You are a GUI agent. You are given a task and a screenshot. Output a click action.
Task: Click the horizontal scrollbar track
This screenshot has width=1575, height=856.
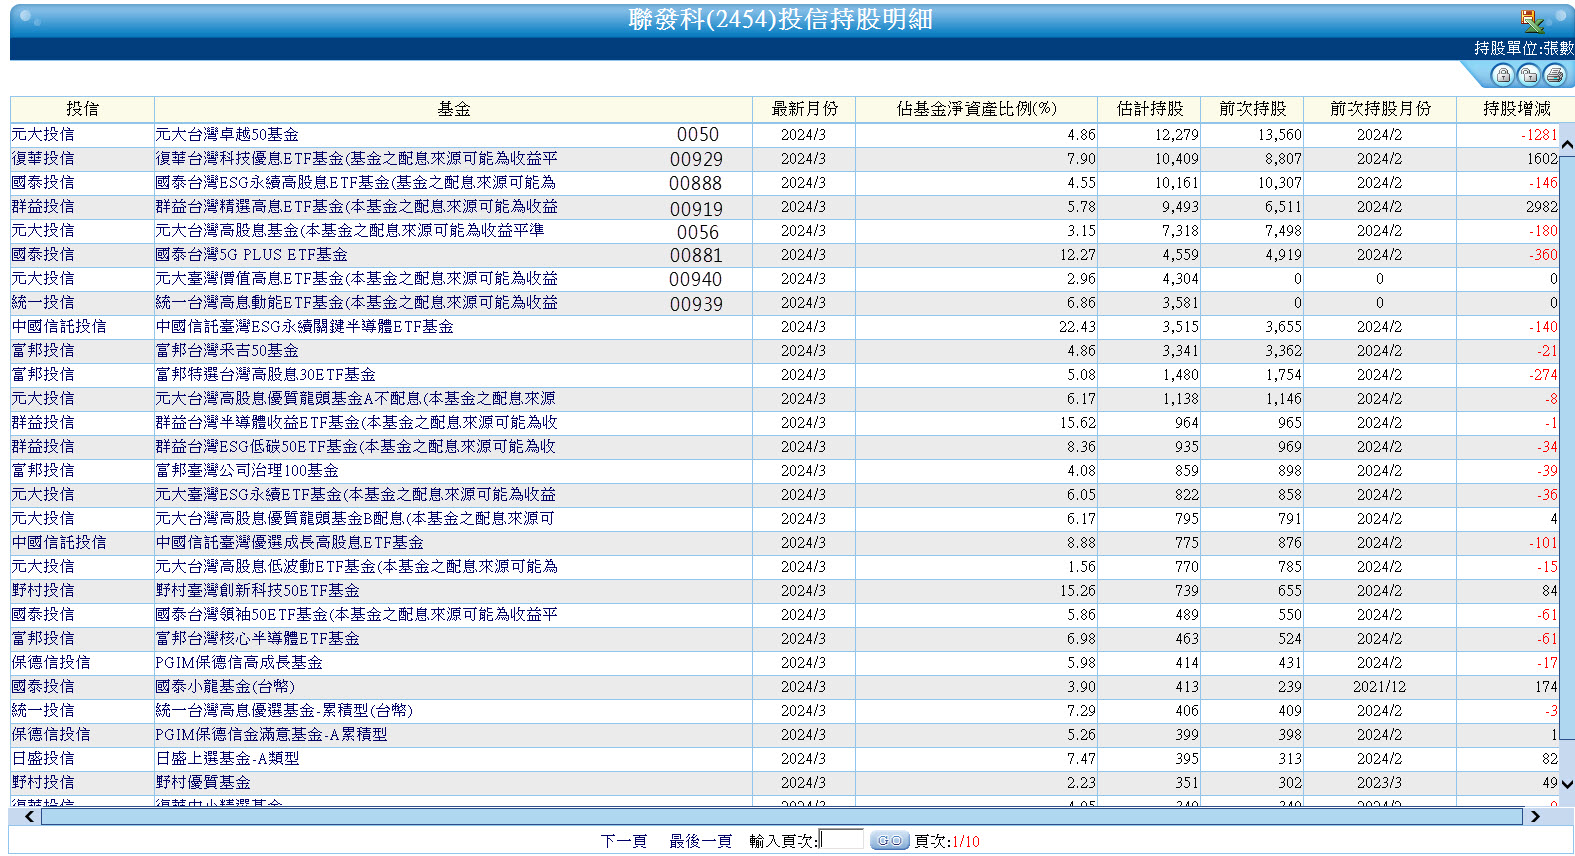pos(780,817)
